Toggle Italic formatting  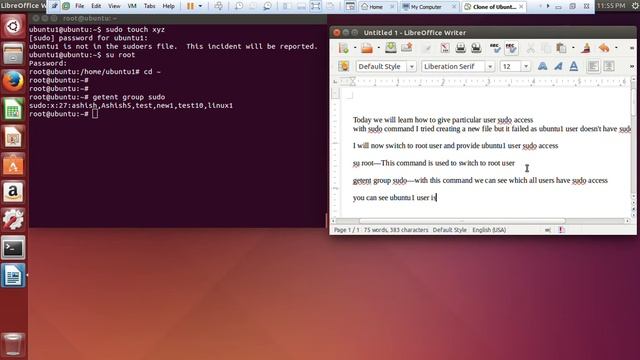558,66
